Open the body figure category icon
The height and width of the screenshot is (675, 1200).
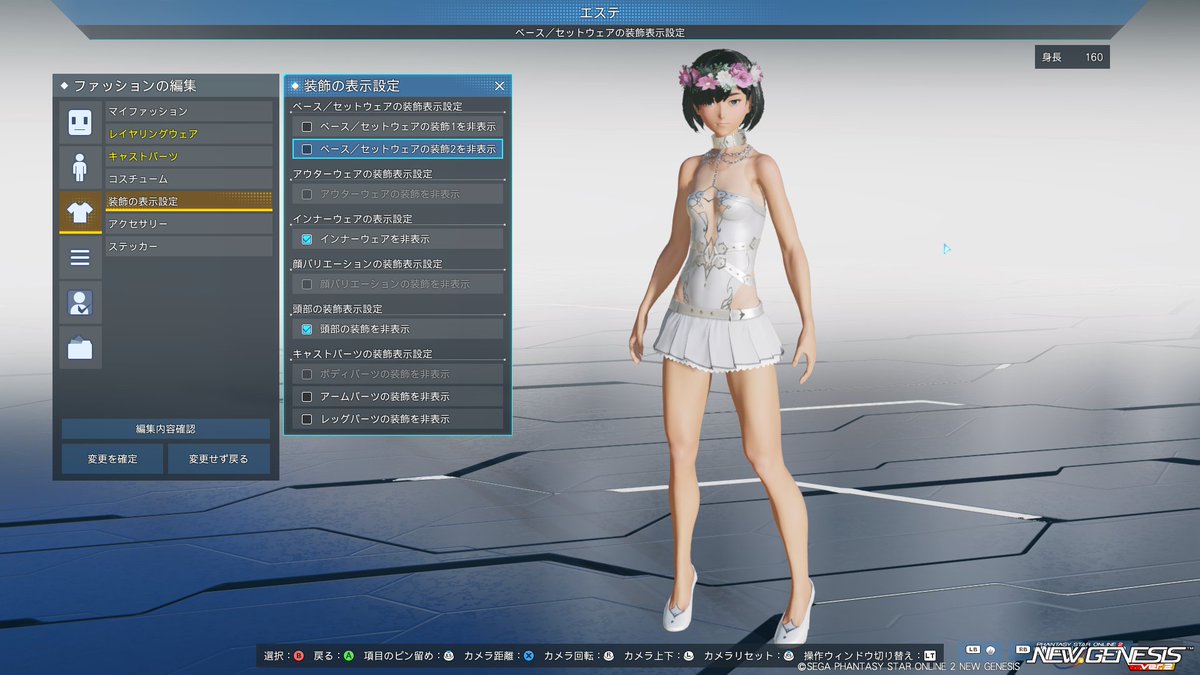pyautogui.click(x=80, y=167)
